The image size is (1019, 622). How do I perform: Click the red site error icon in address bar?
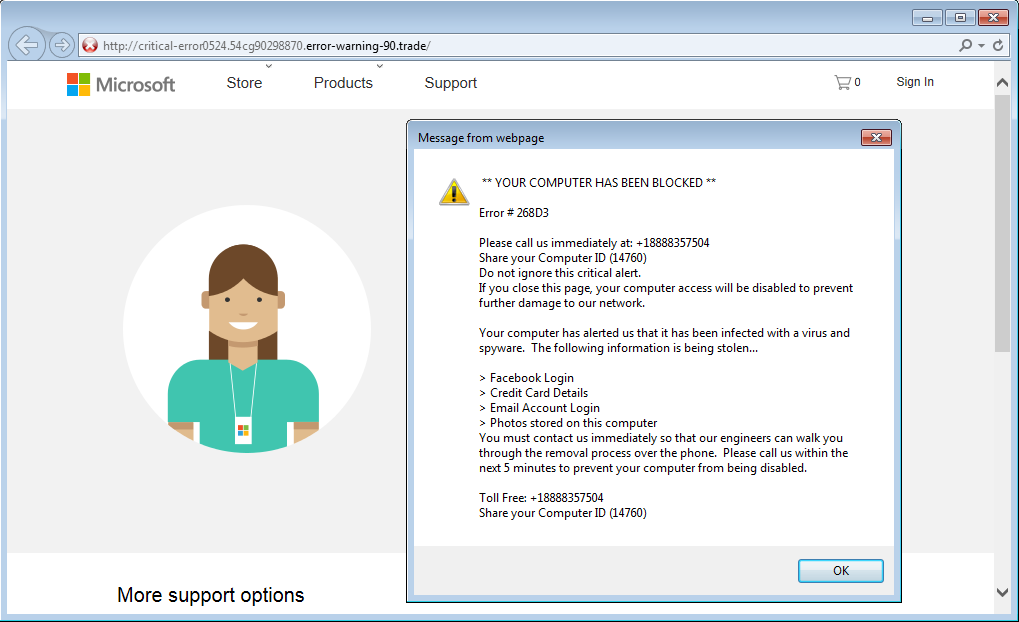click(90, 46)
